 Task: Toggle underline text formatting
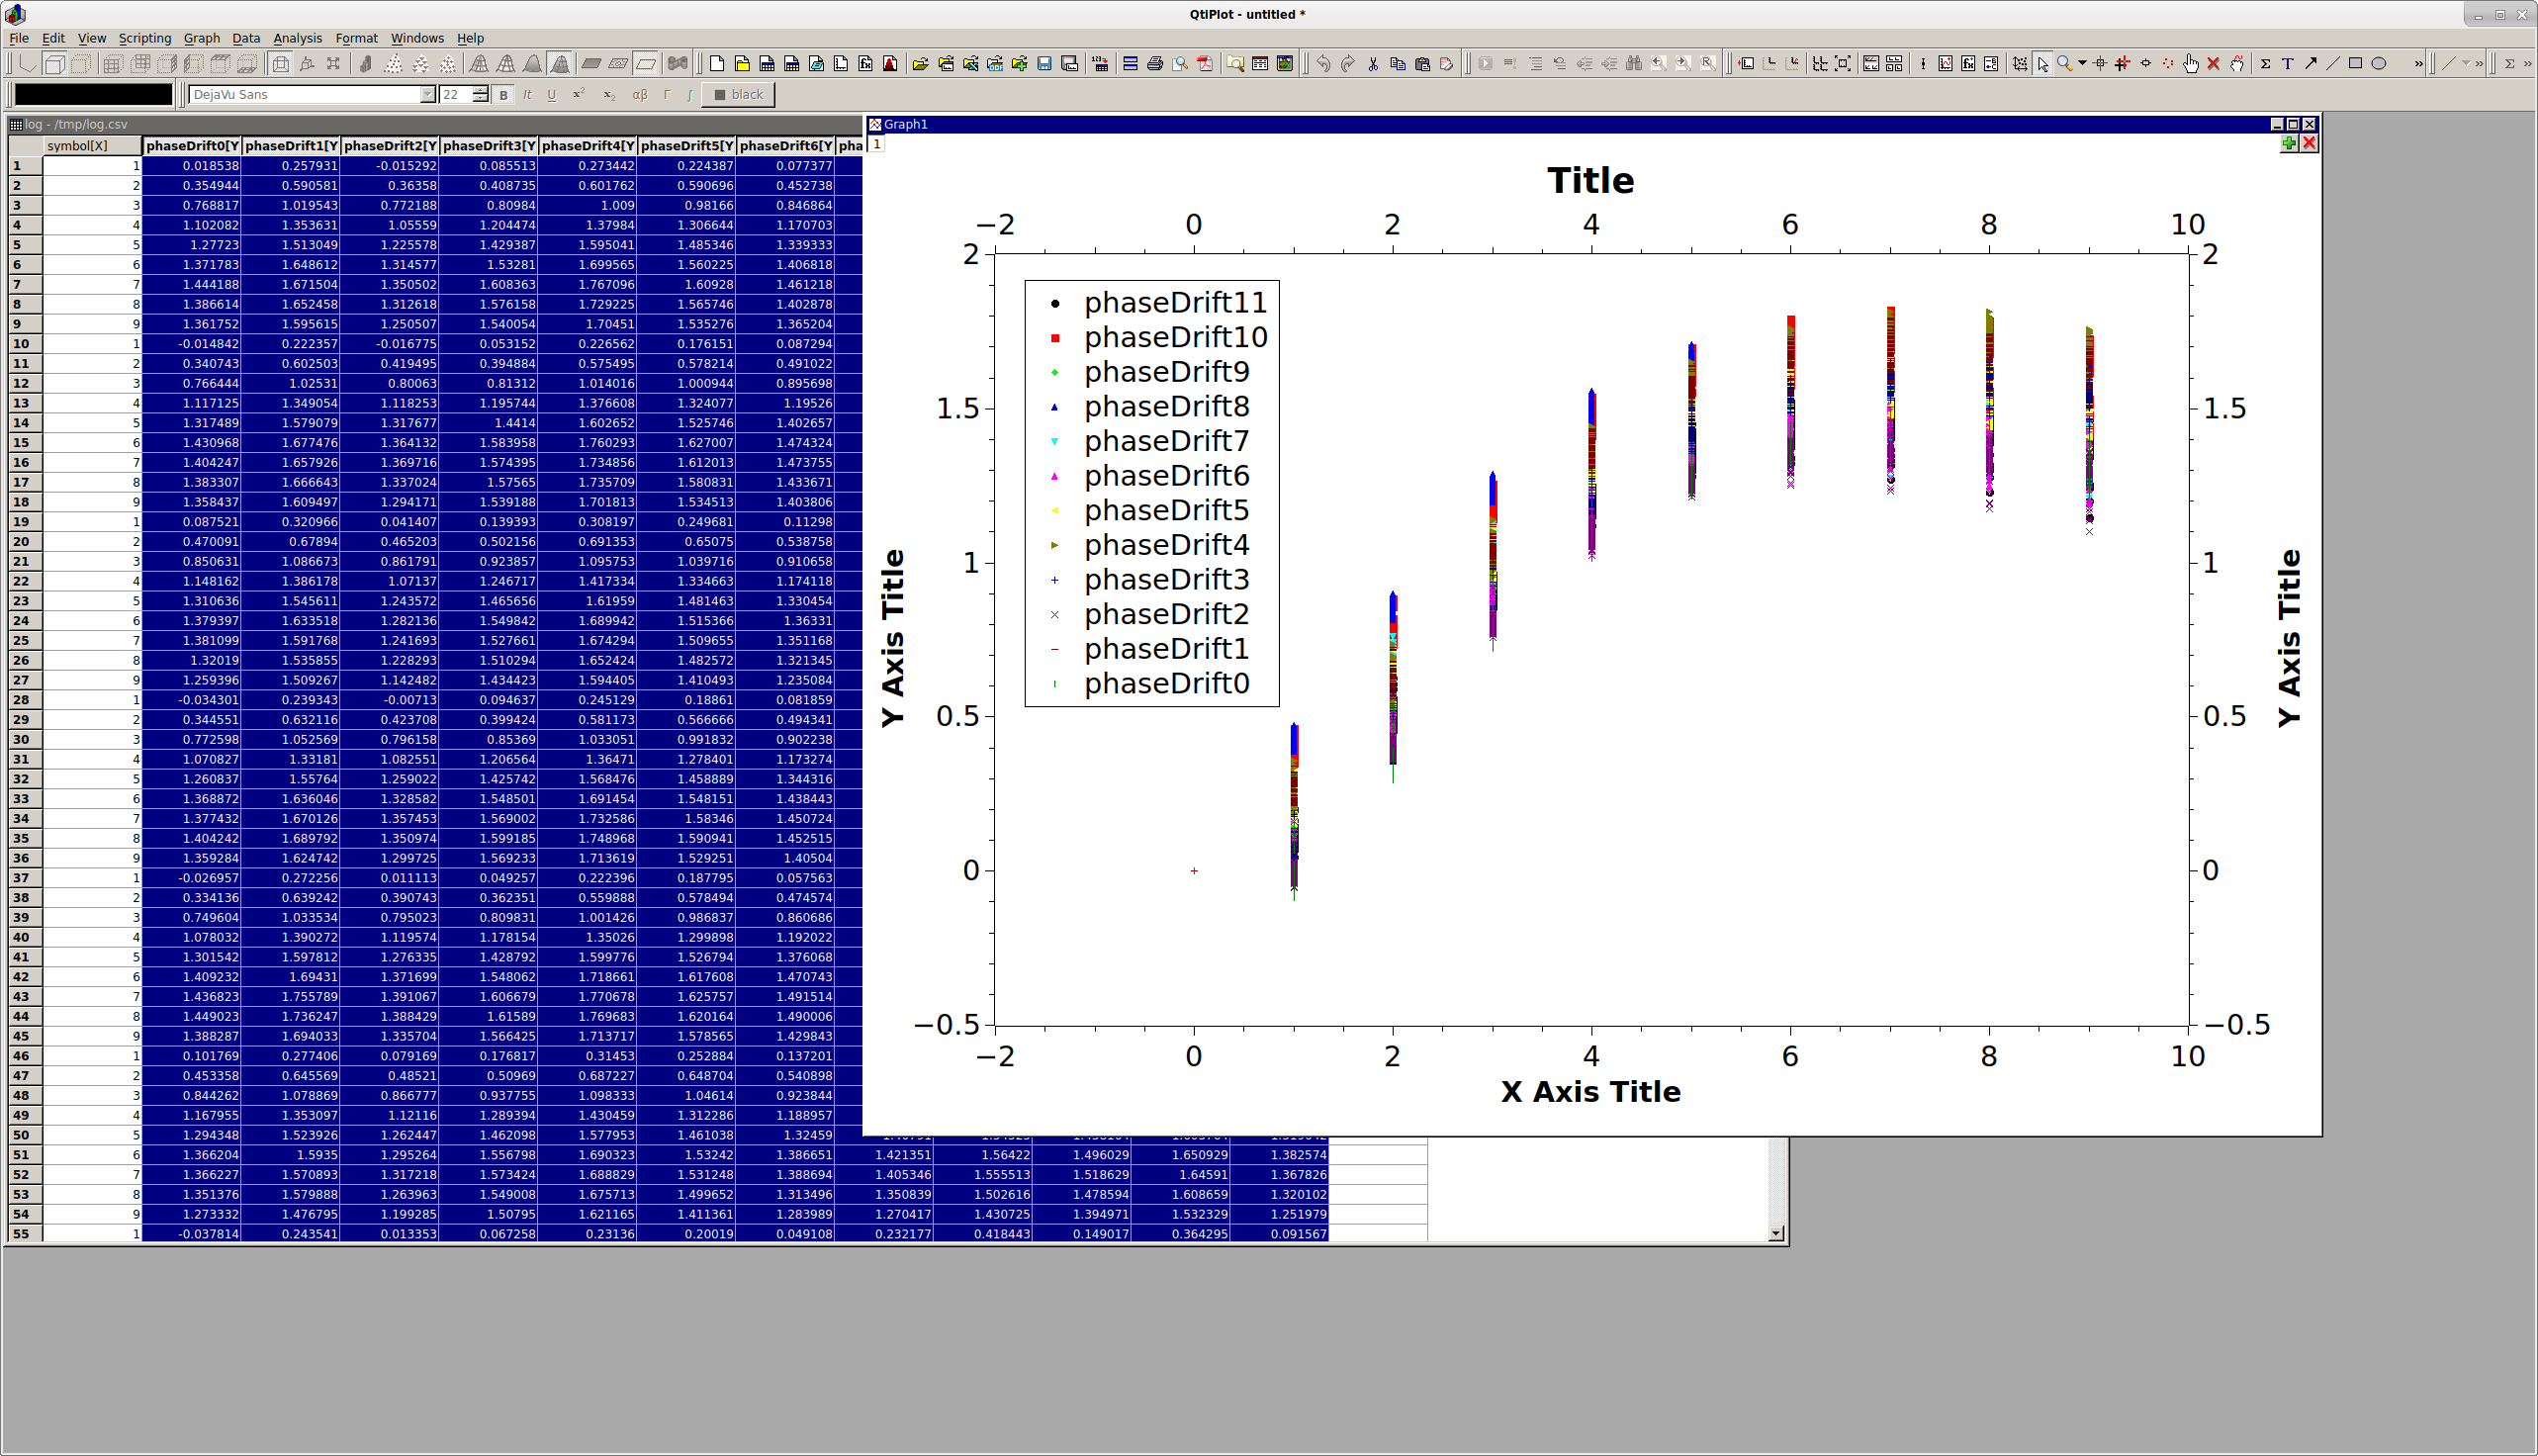[x=551, y=95]
